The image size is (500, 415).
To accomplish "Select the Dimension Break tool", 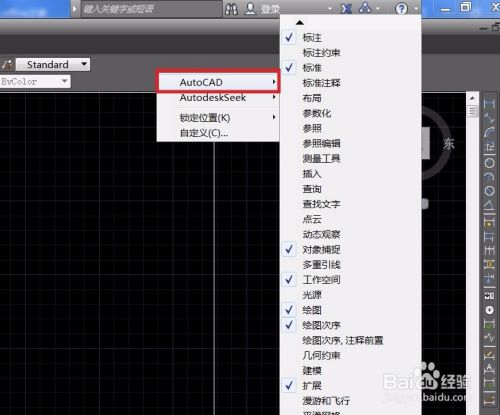I will (x=489, y=278).
